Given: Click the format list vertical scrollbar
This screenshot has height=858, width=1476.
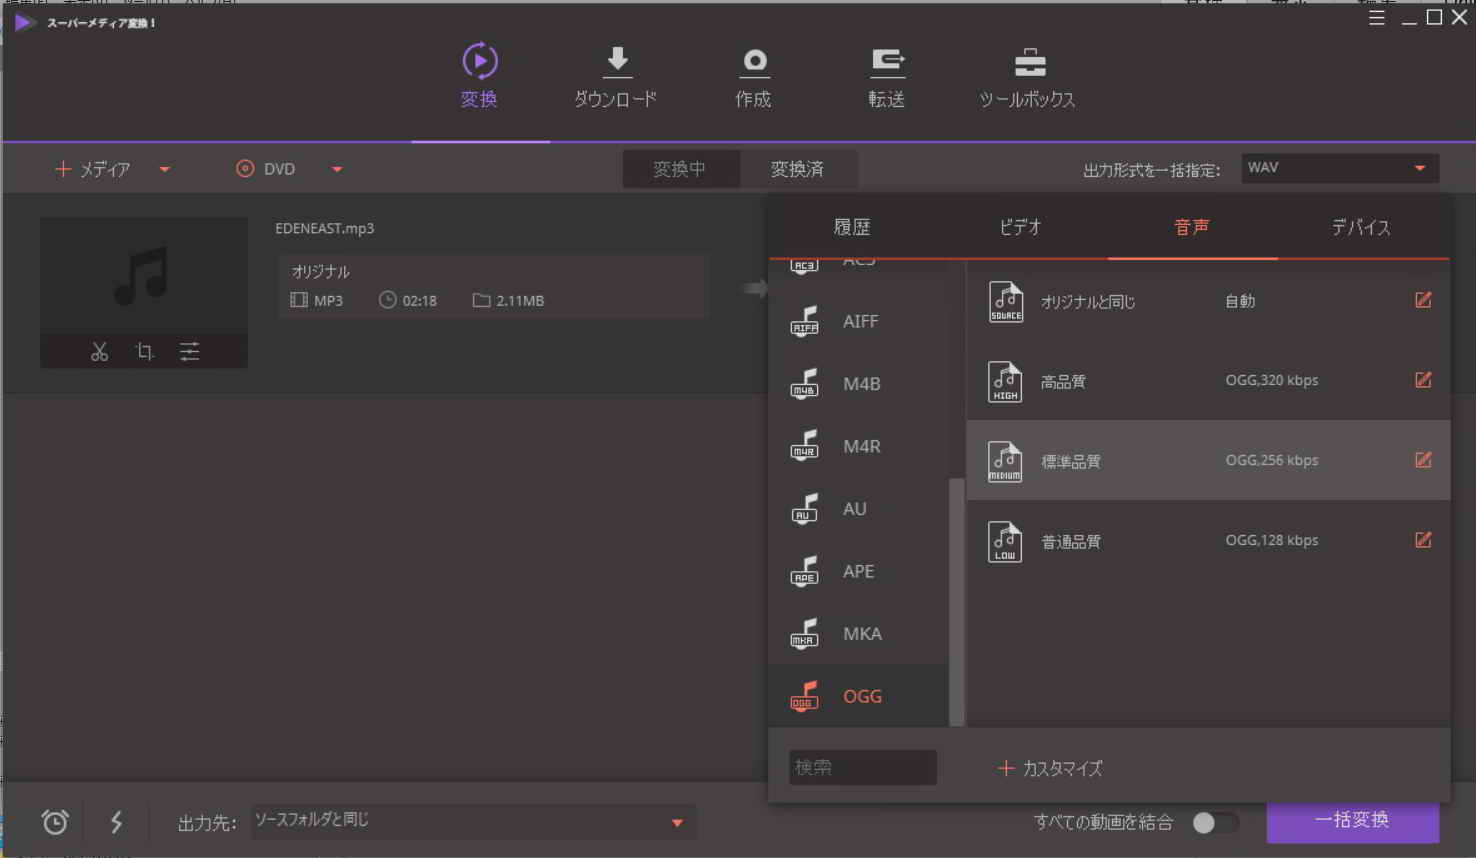Looking at the screenshot, I should [x=956, y=600].
